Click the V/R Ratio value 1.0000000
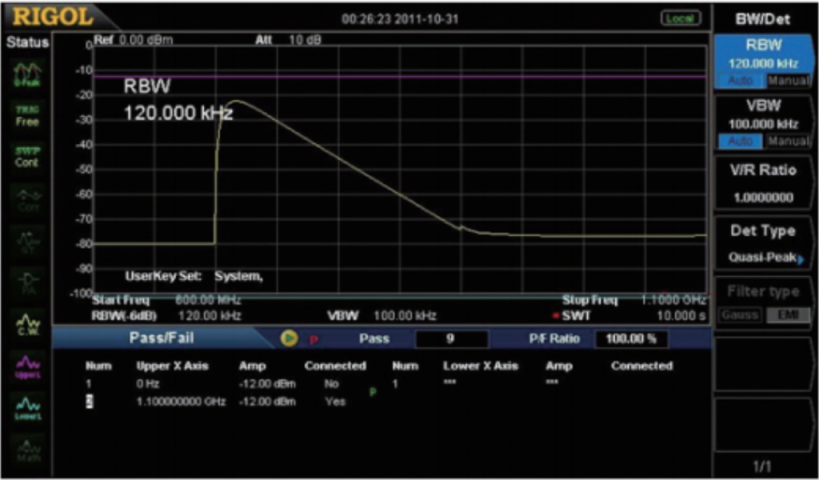Image resolution: width=819 pixels, height=480 pixels. pos(763,197)
